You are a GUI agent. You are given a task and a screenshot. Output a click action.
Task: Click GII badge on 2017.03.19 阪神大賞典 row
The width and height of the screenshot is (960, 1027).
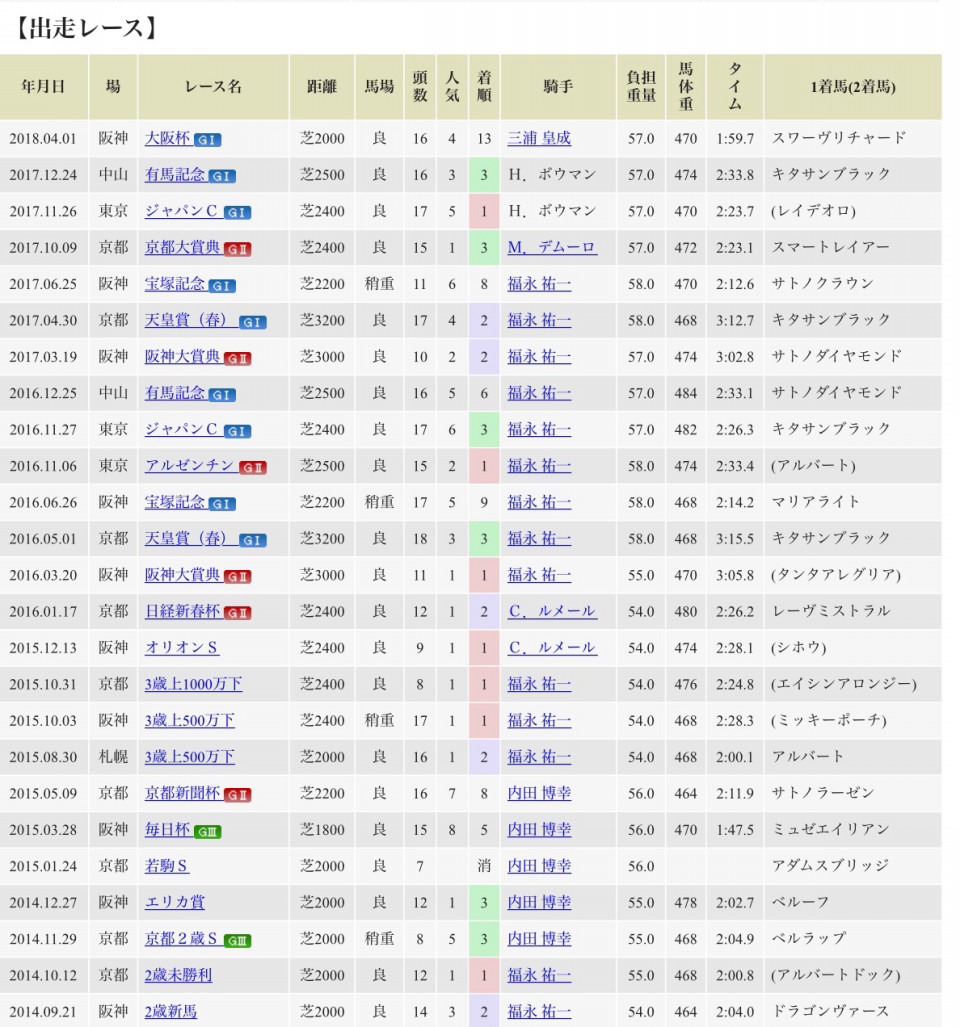237,358
